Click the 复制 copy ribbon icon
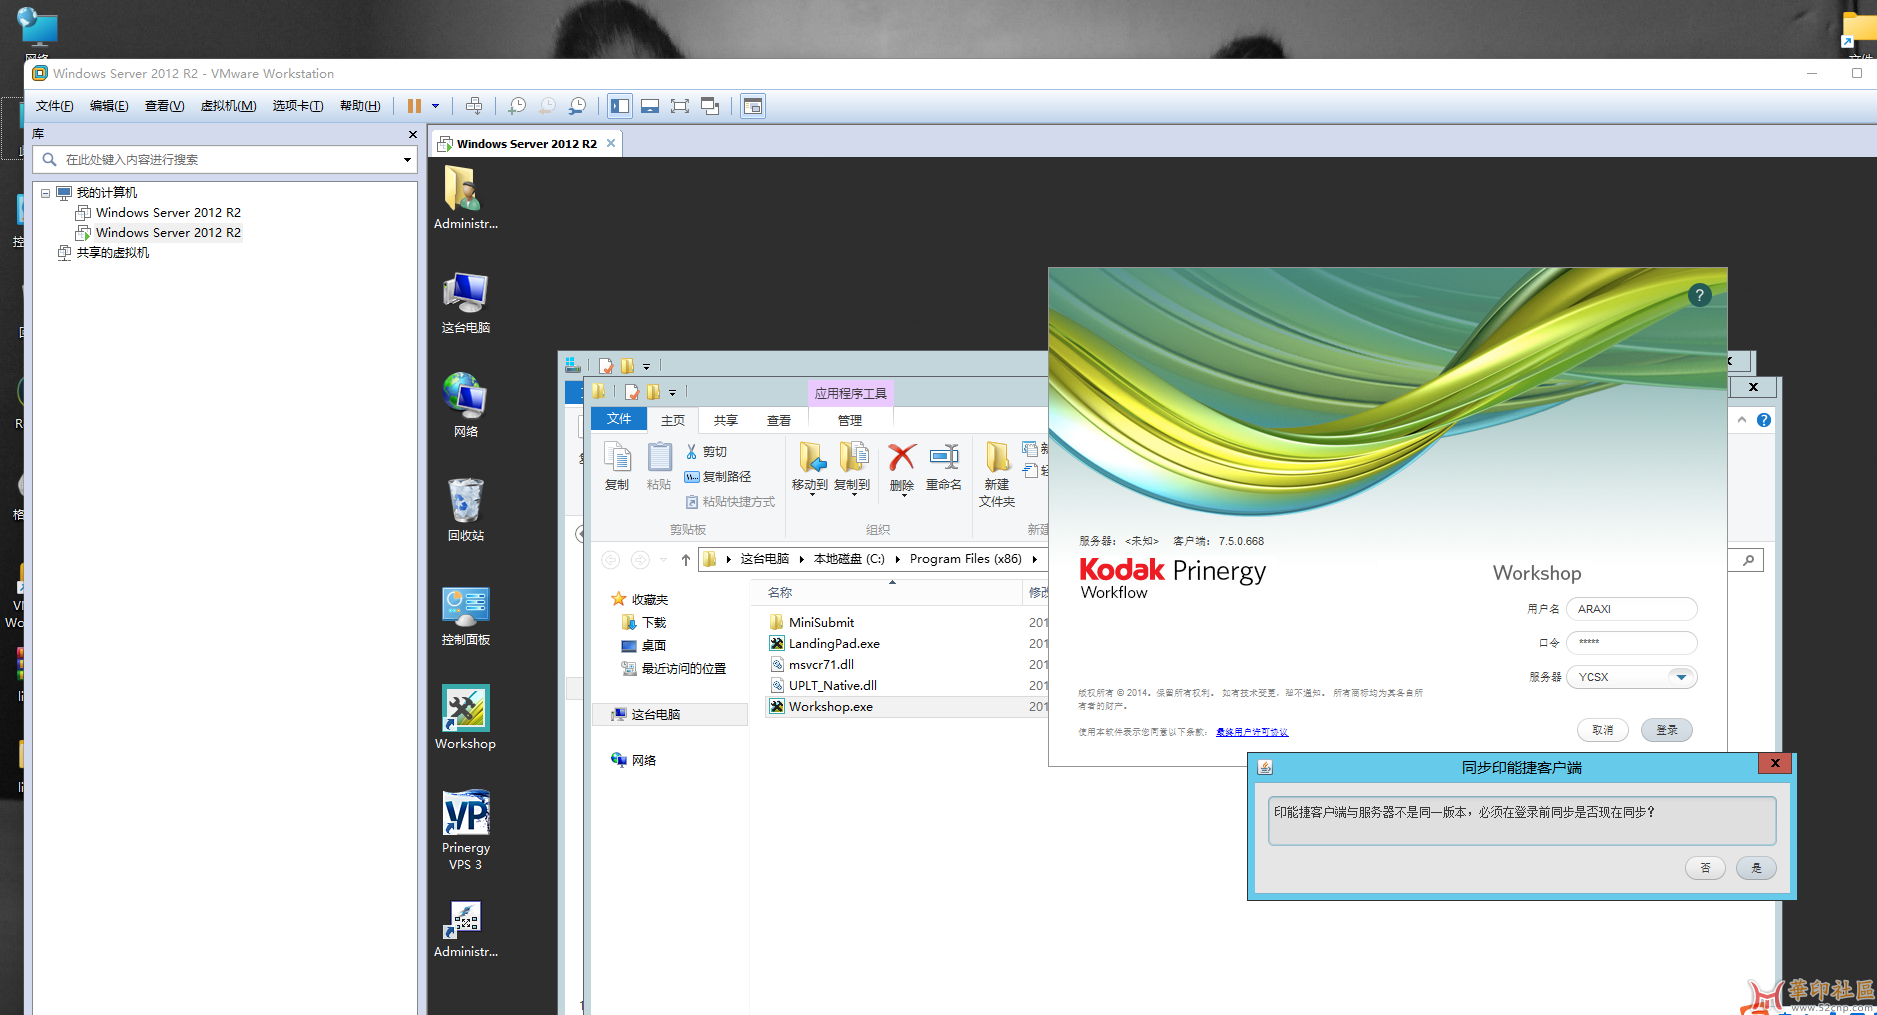This screenshot has height=1015, width=1877. (617, 467)
